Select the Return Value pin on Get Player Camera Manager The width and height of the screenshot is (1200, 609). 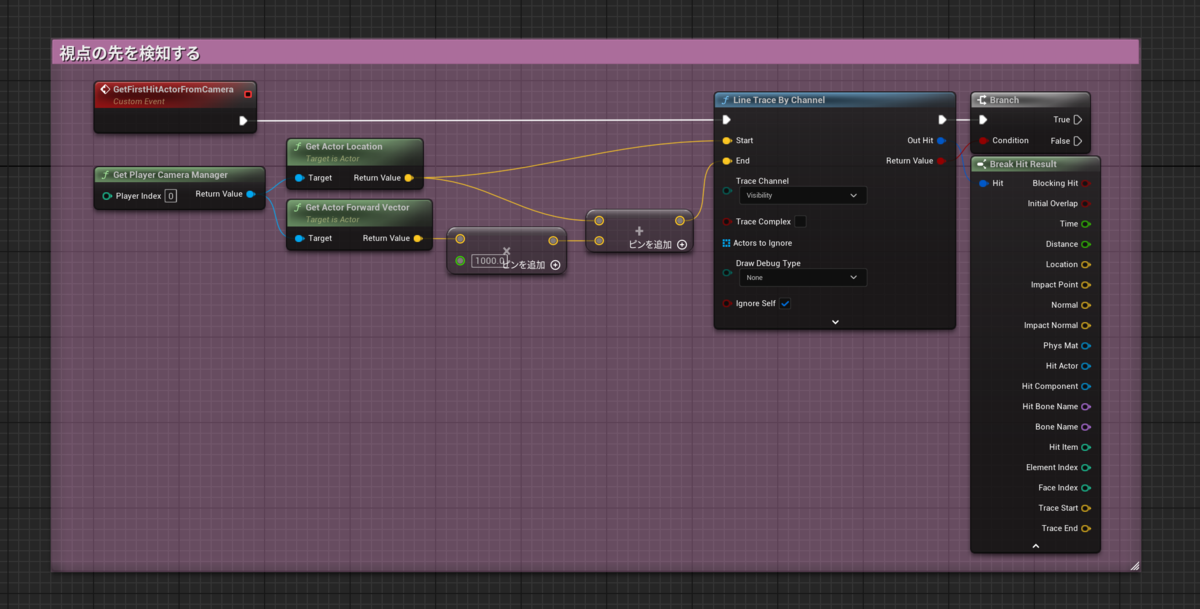250,194
